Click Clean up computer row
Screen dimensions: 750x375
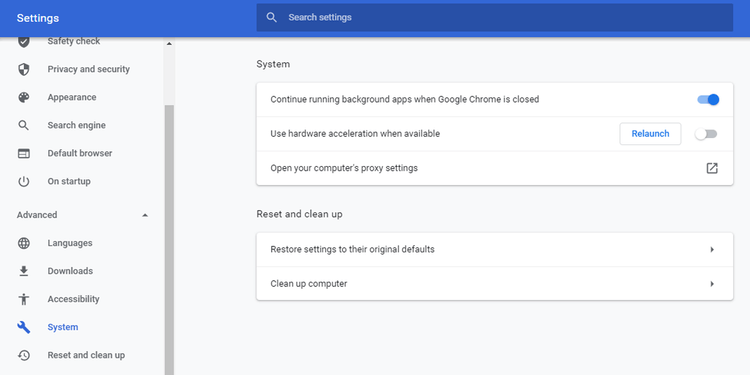pos(495,284)
